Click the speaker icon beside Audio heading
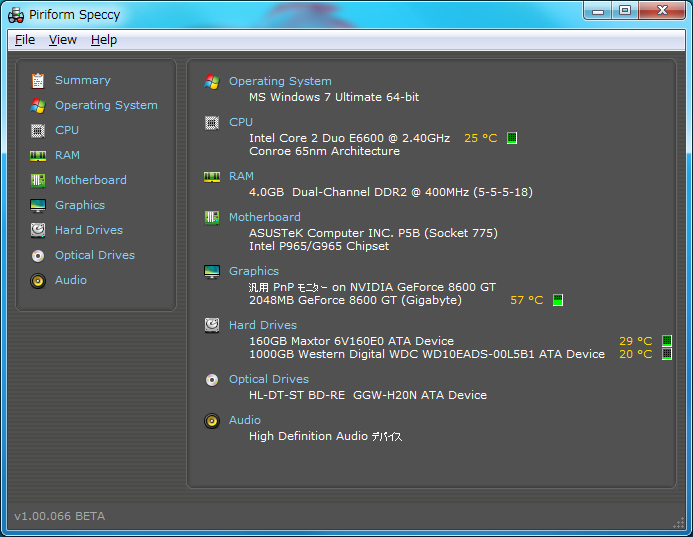 pyautogui.click(x=212, y=421)
